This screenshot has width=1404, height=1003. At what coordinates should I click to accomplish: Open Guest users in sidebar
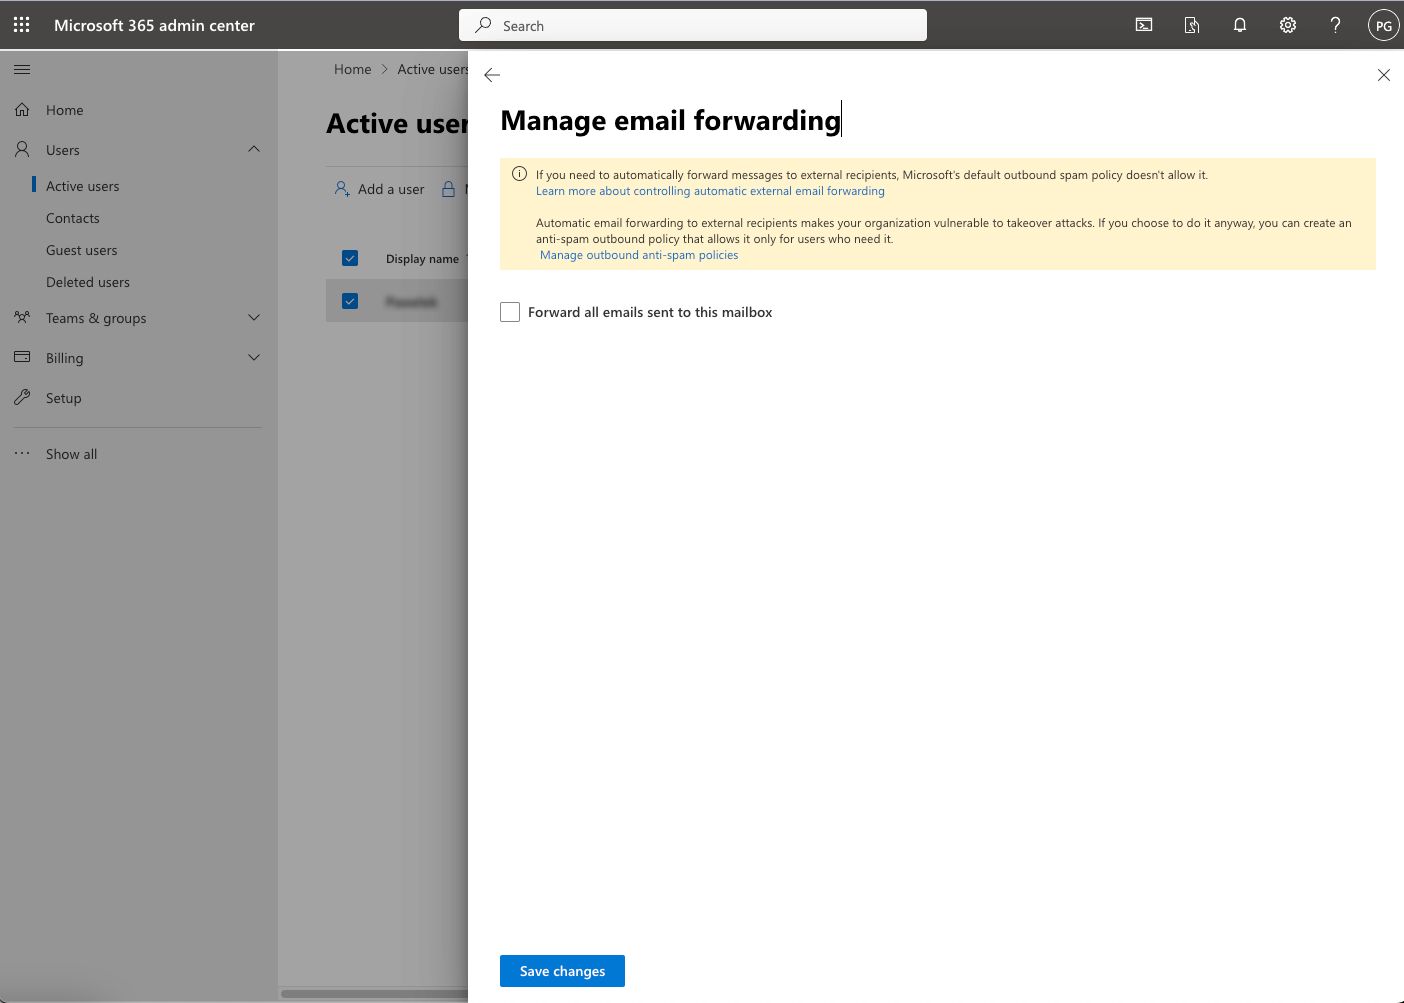(81, 250)
